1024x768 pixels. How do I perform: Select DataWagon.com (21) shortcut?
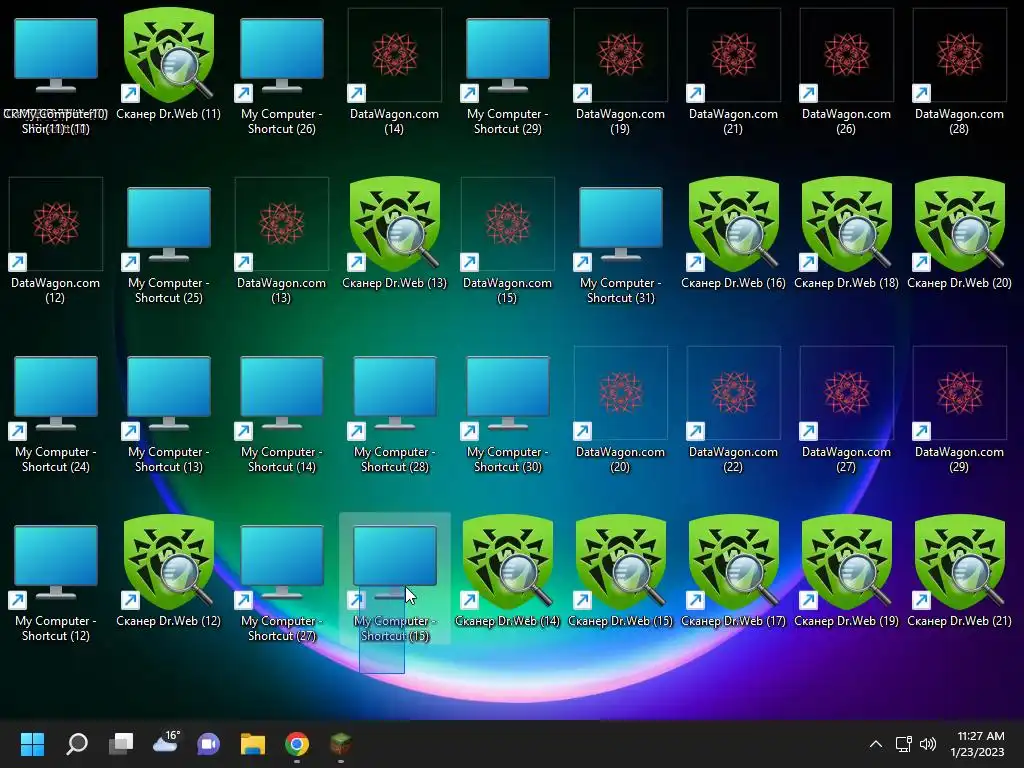pyautogui.click(x=733, y=72)
